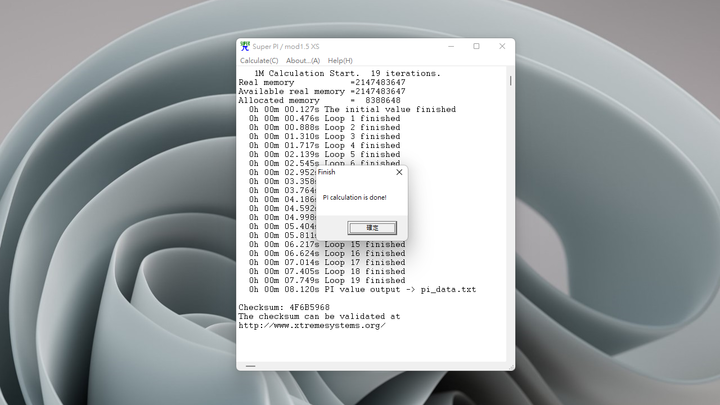Click the Loop 19 finished line
Image resolution: width=720 pixels, height=405 pixels.
coord(327,281)
